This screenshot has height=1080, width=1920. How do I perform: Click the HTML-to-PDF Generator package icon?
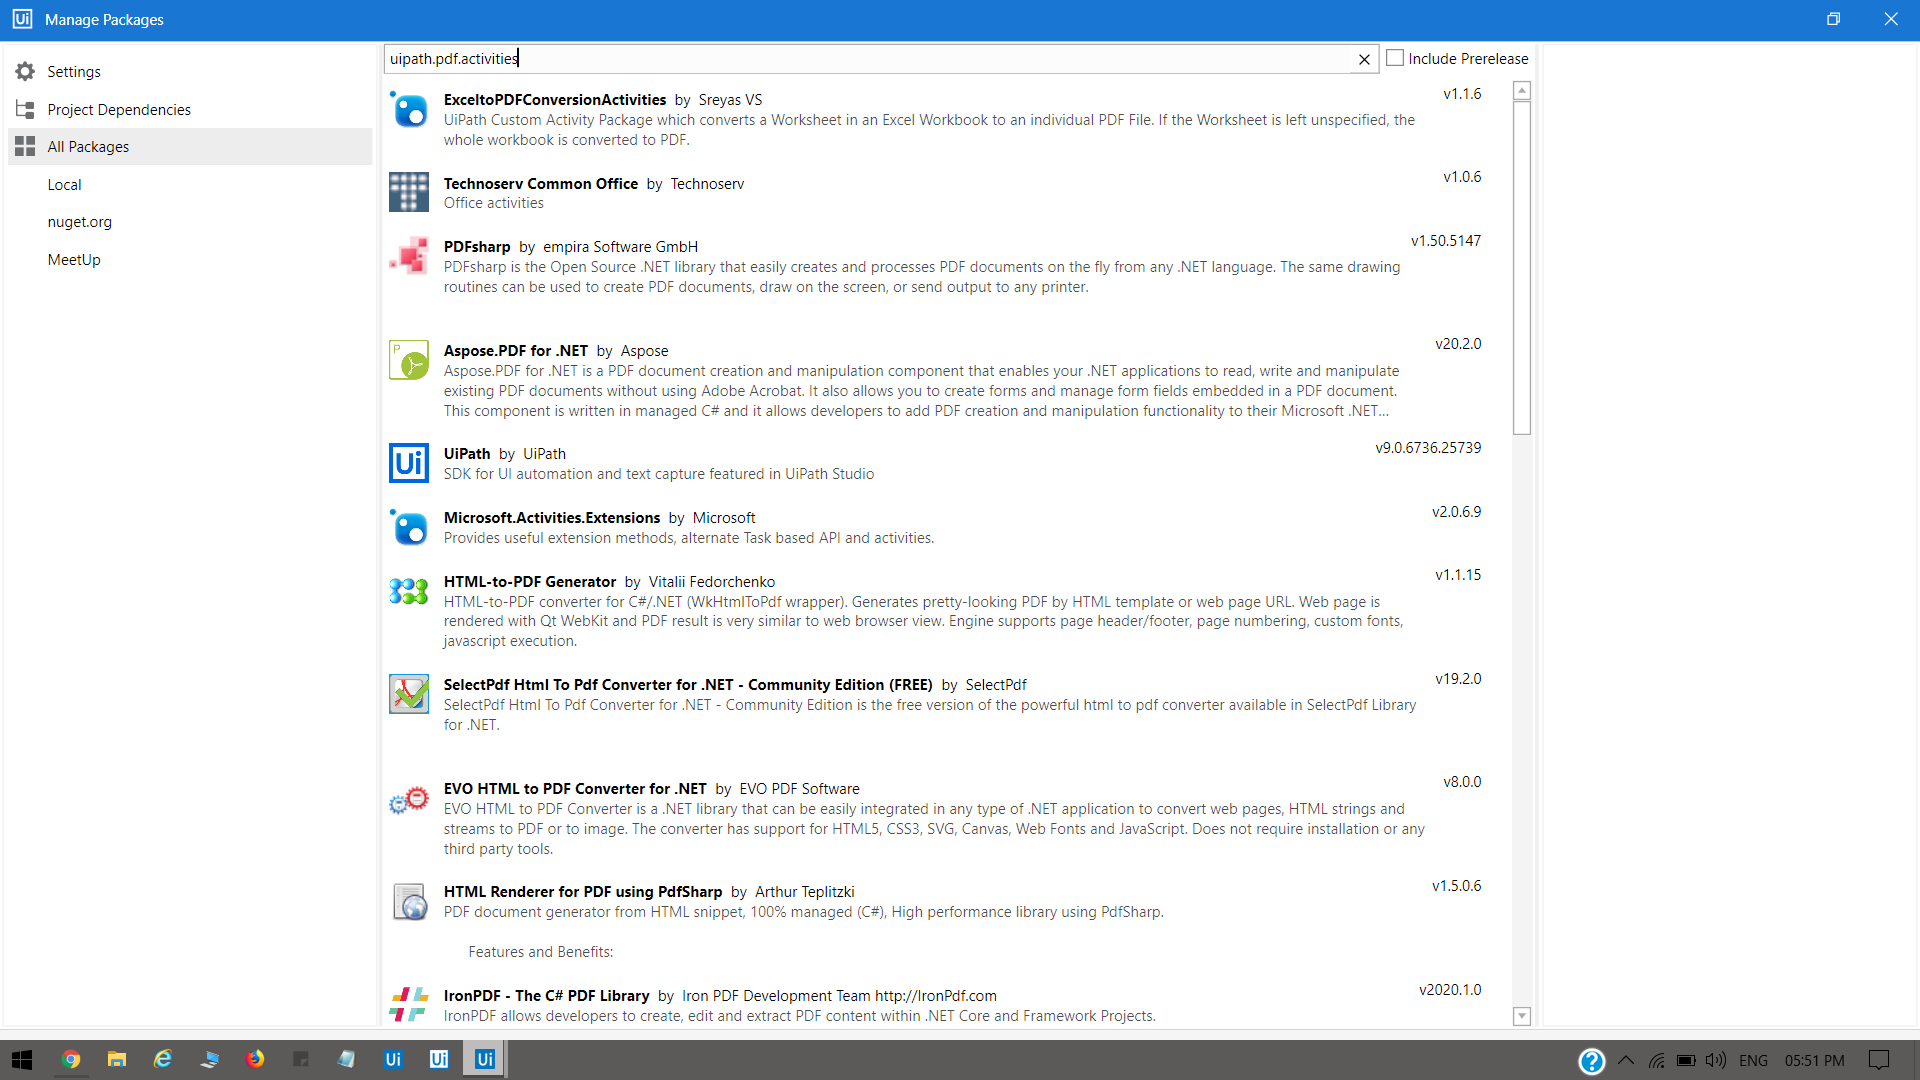click(409, 591)
